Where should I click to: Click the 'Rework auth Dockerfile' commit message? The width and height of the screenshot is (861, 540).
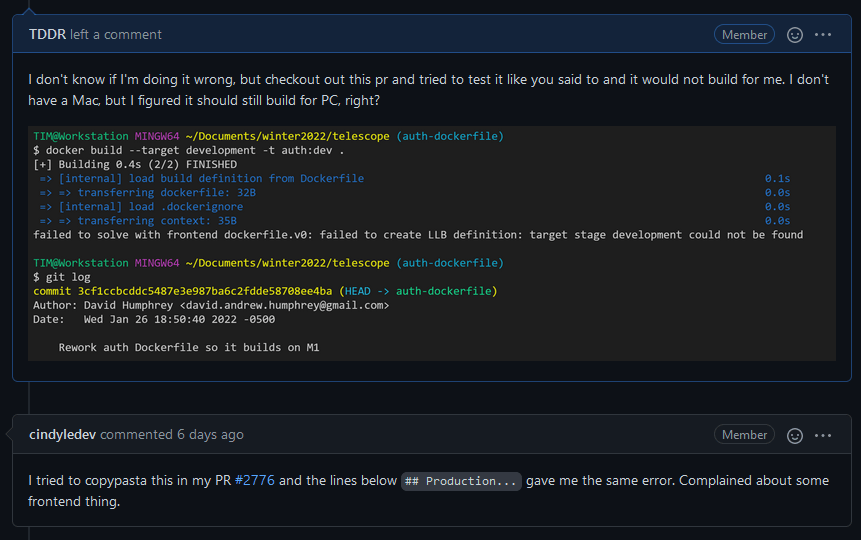click(188, 347)
